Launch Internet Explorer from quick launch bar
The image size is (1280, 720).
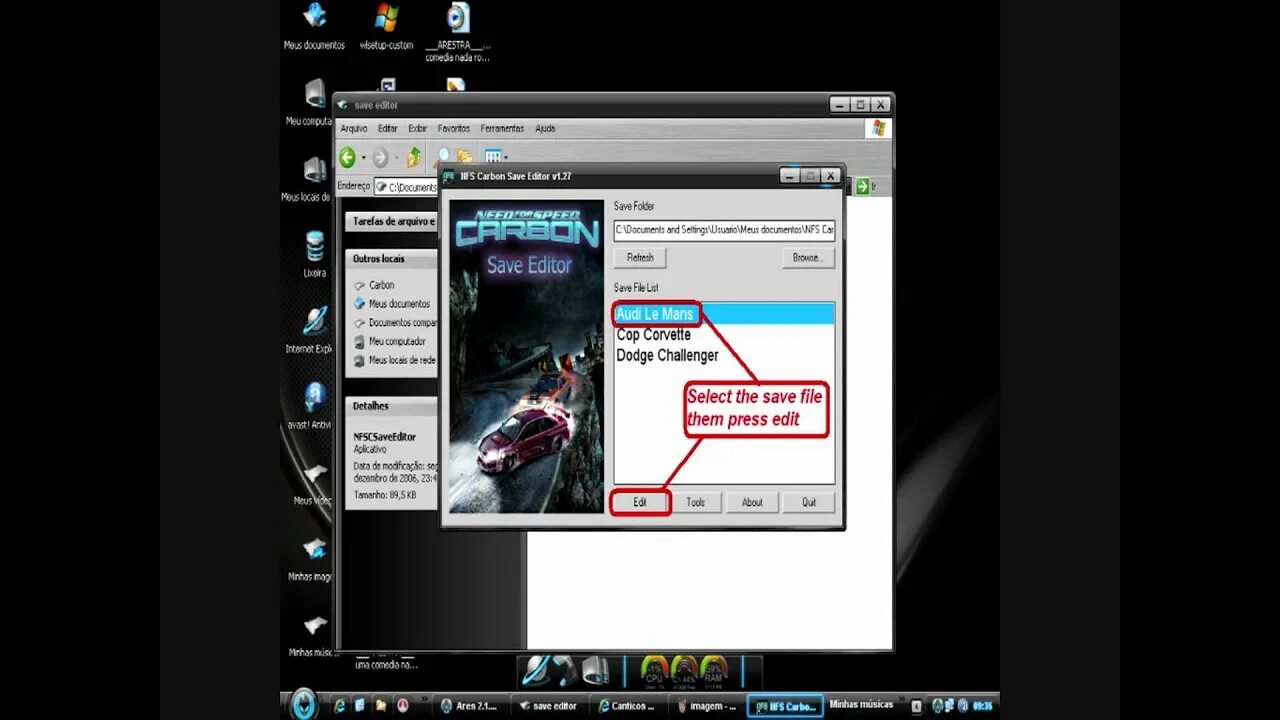pos(340,705)
